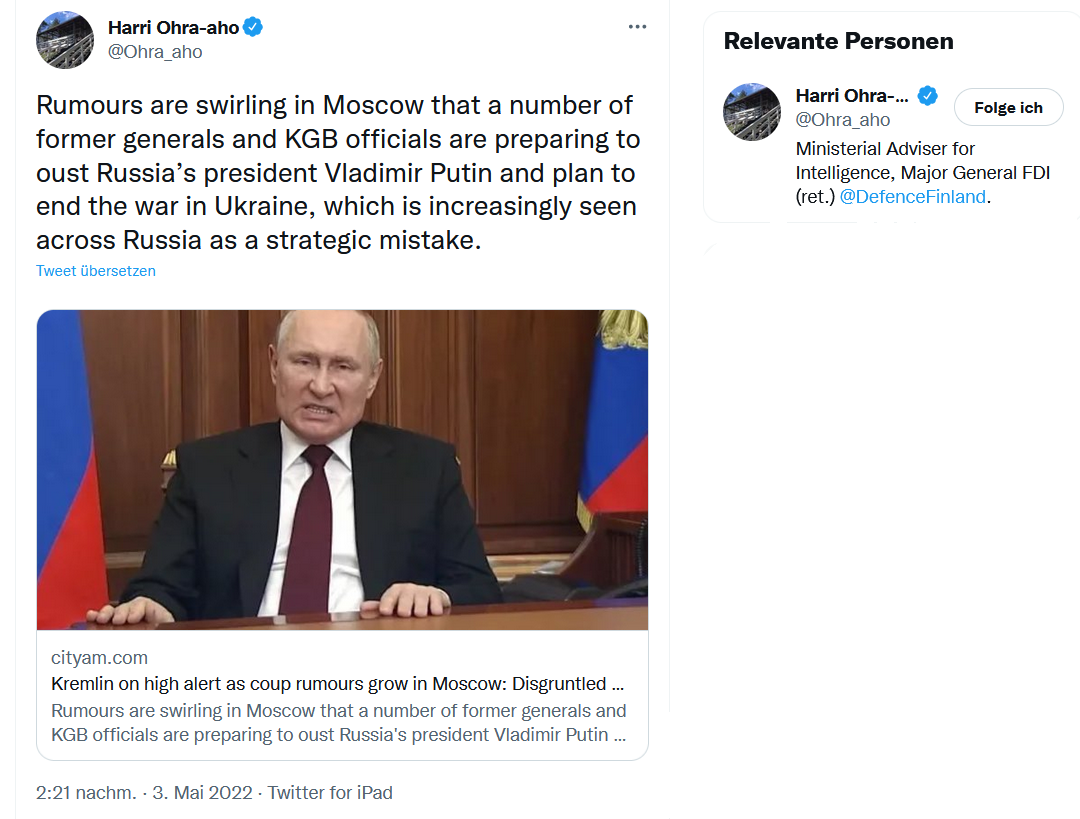Click the sidebar name 'Harri Ohra-...'
The width and height of the screenshot is (1080, 819).
tap(852, 96)
